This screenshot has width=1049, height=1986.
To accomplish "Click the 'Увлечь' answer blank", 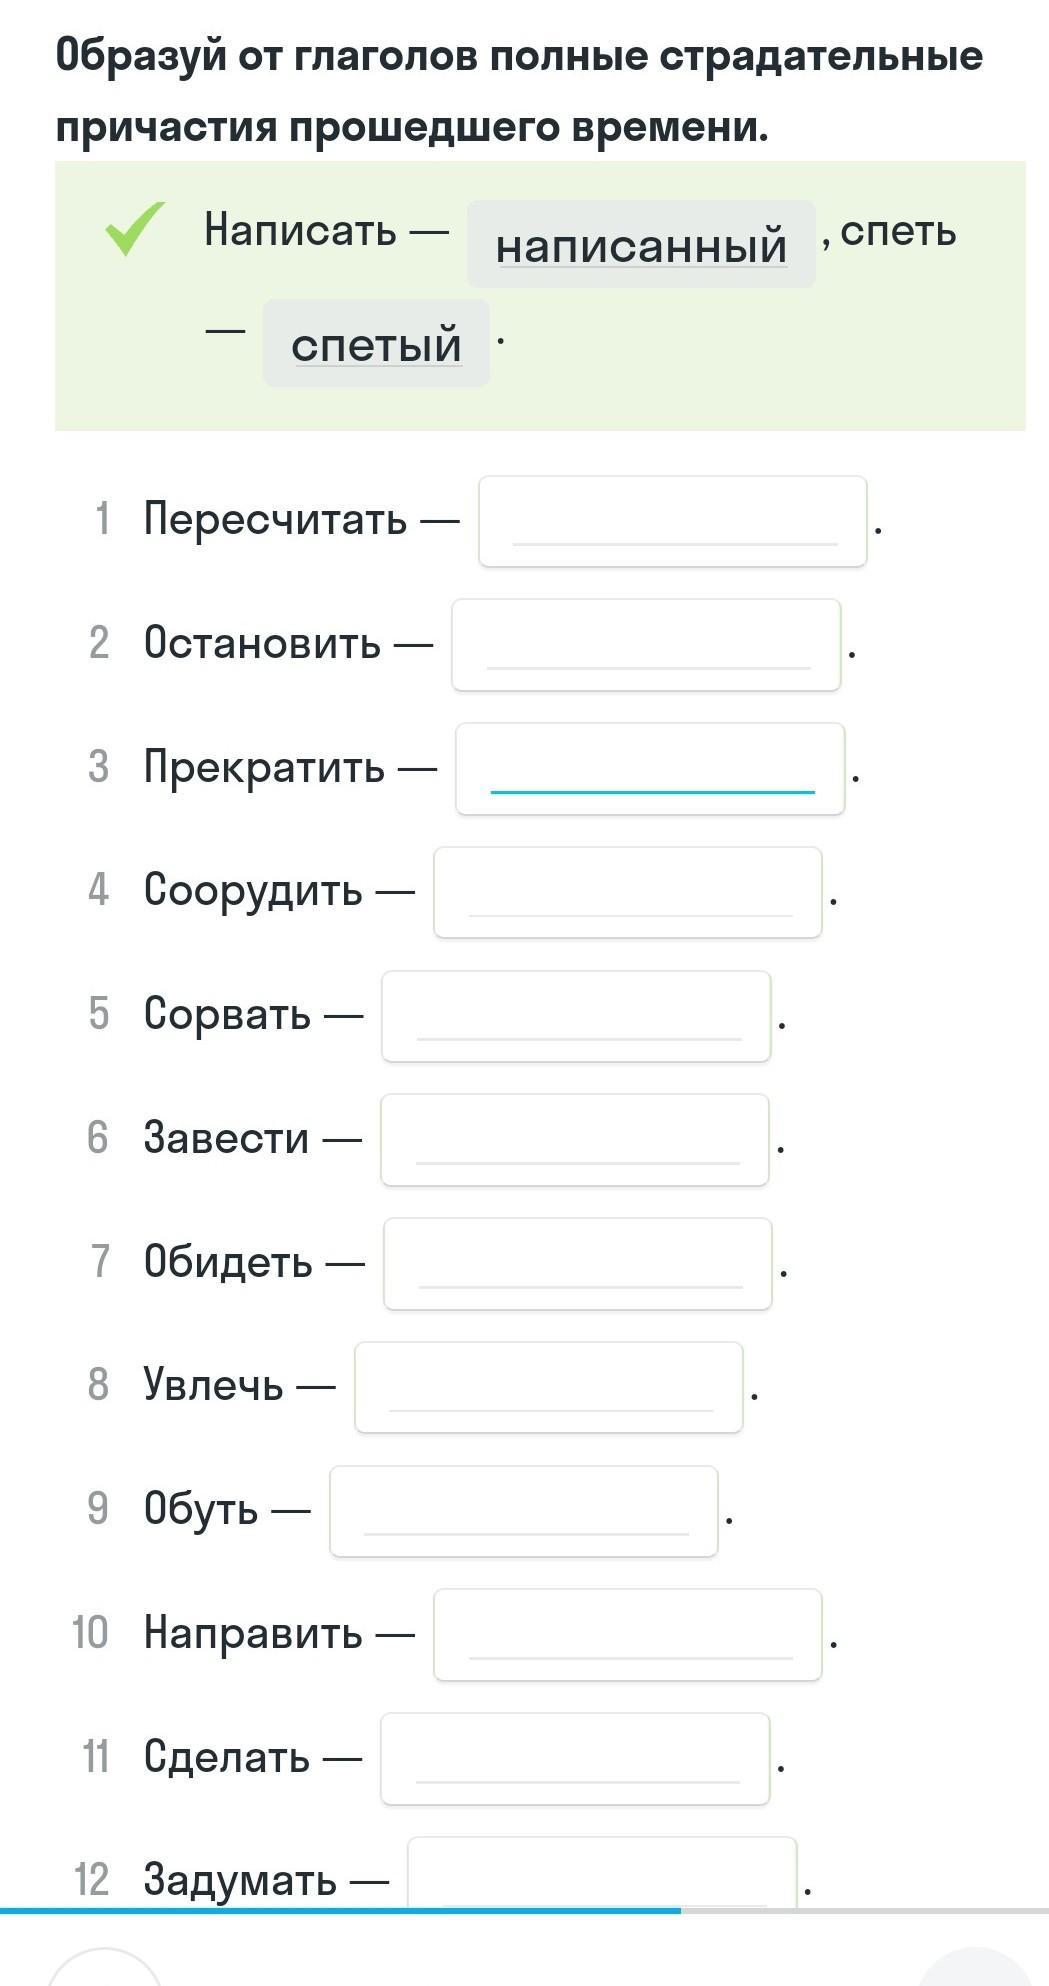I will [x=549, y=1387].
